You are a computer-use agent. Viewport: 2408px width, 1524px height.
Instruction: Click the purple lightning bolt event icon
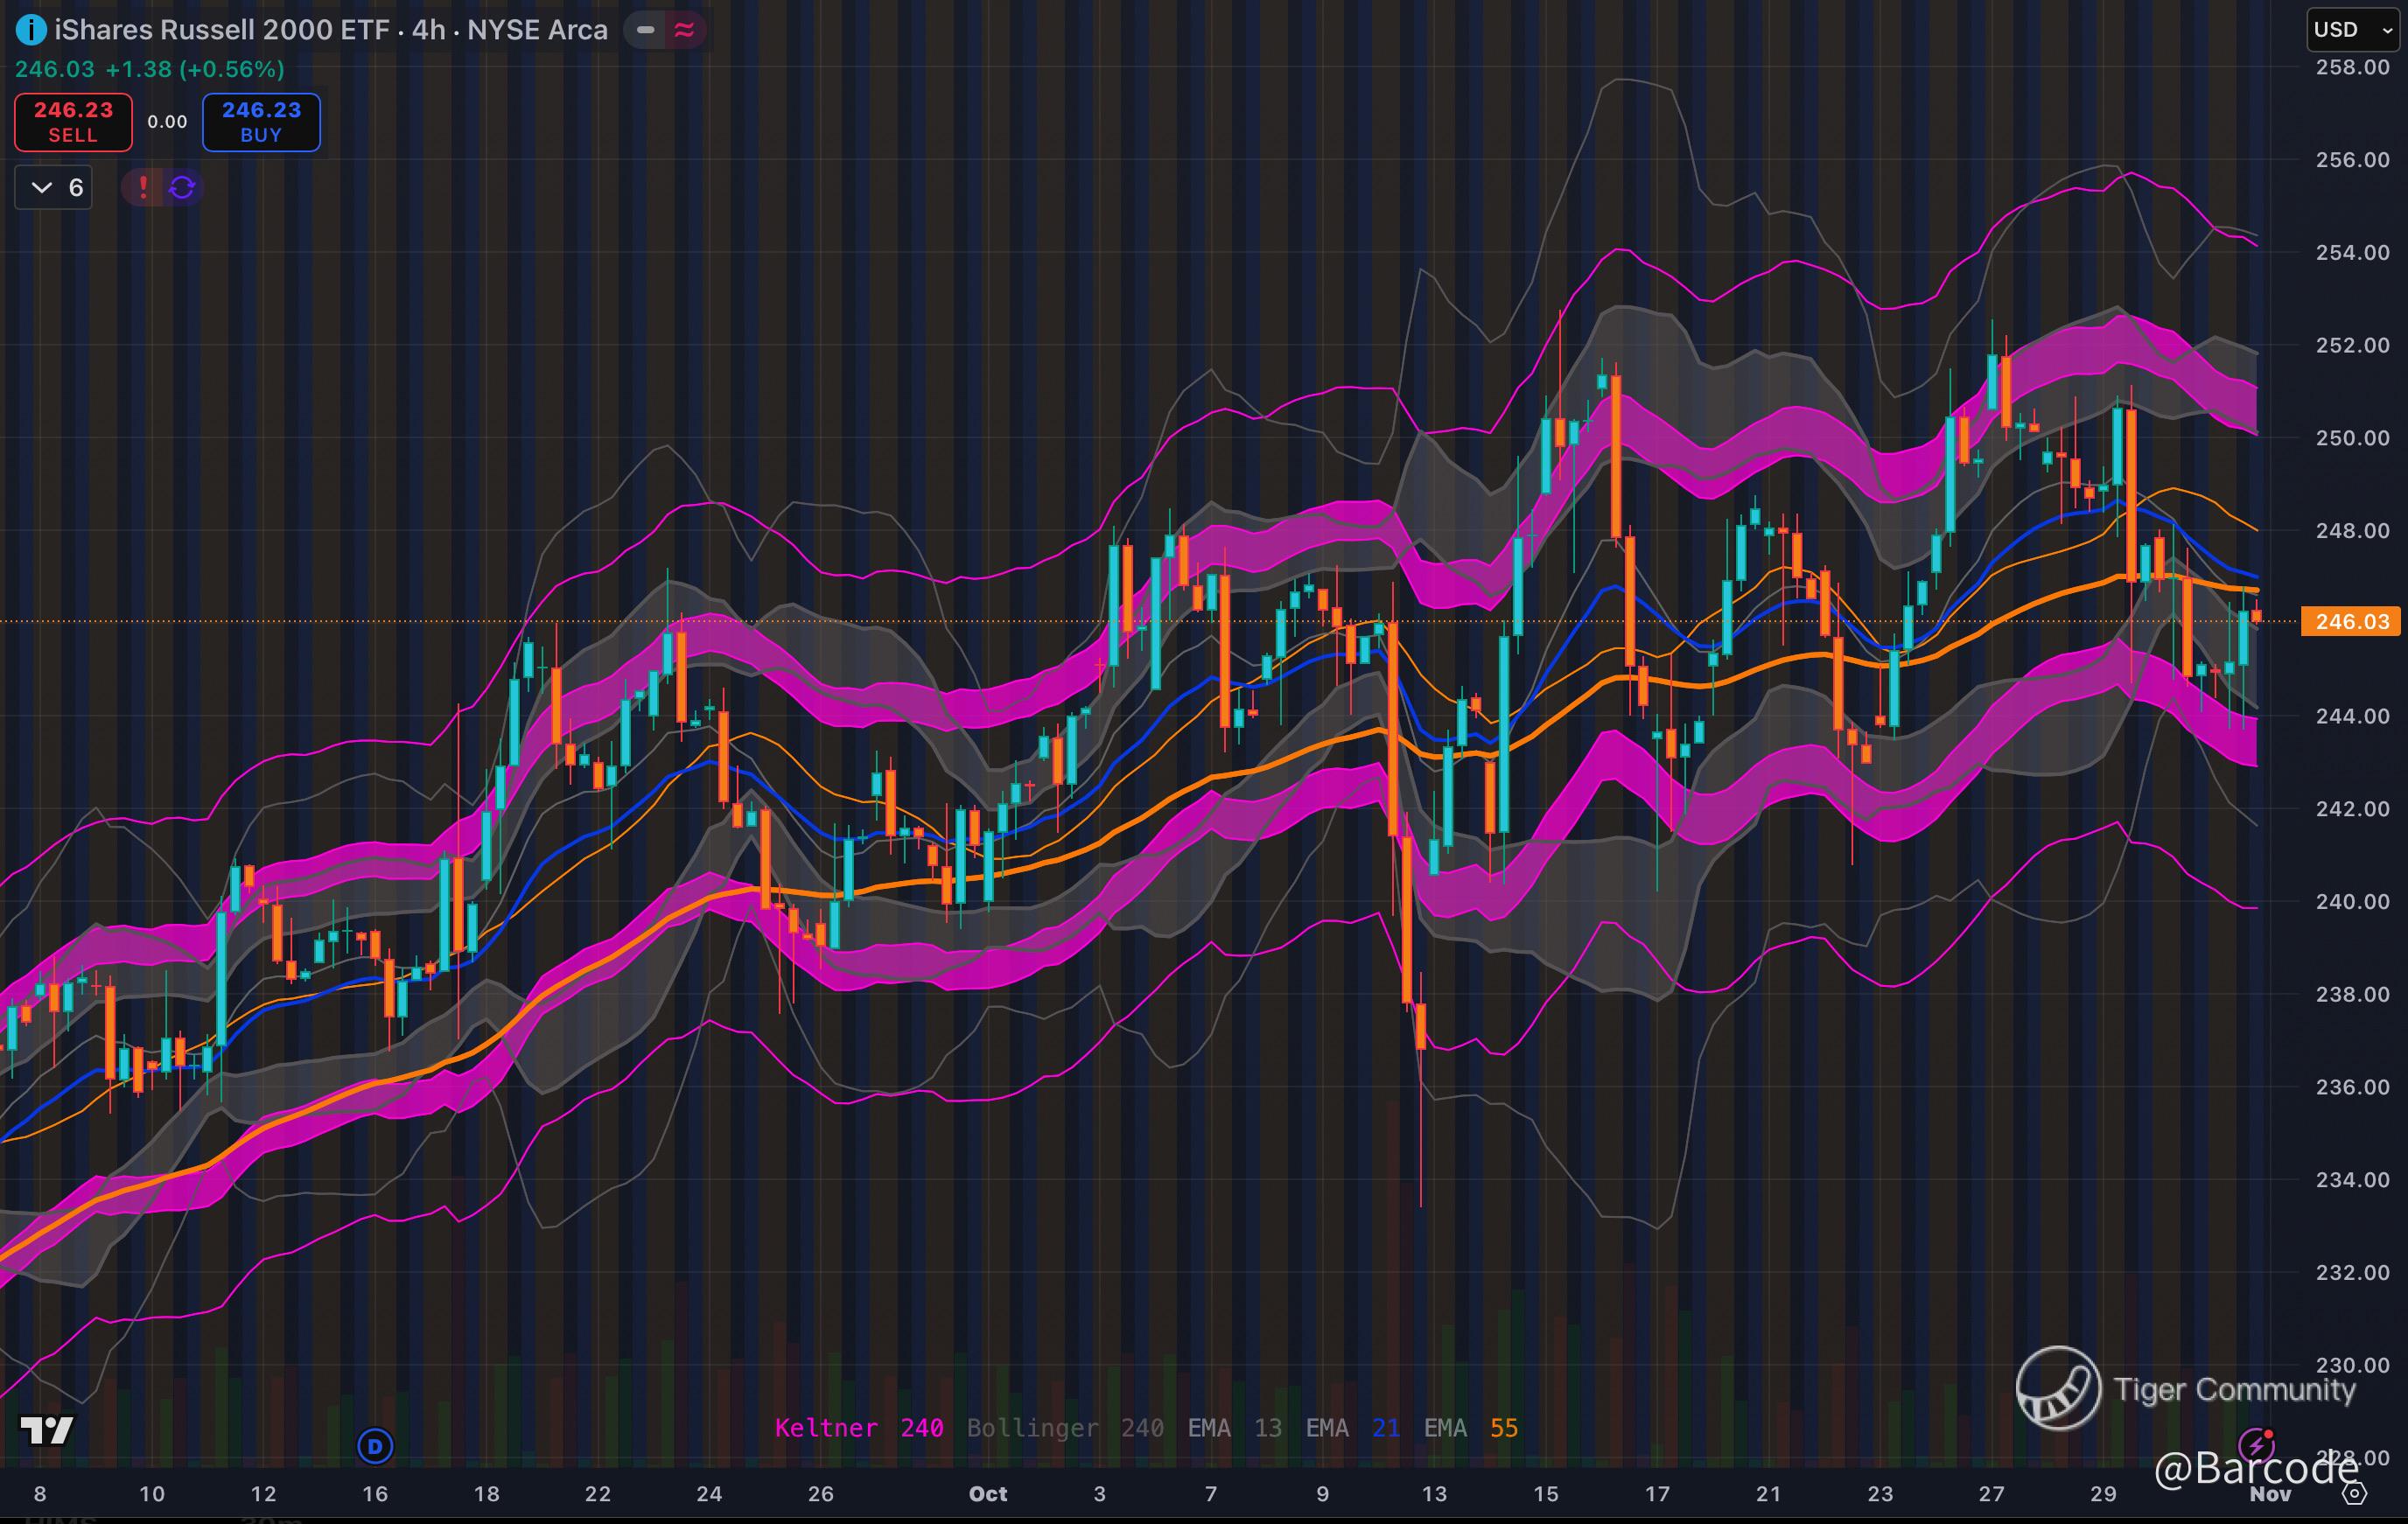(2256, 1444)
